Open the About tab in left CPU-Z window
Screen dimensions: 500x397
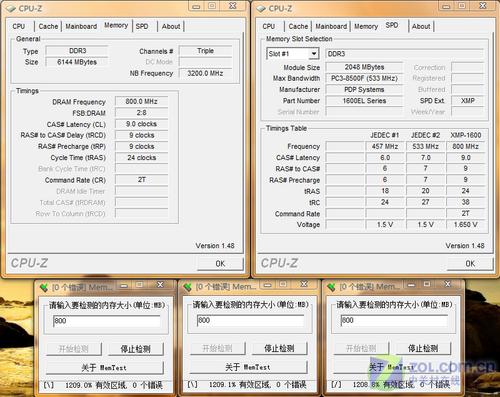point(171,26)
